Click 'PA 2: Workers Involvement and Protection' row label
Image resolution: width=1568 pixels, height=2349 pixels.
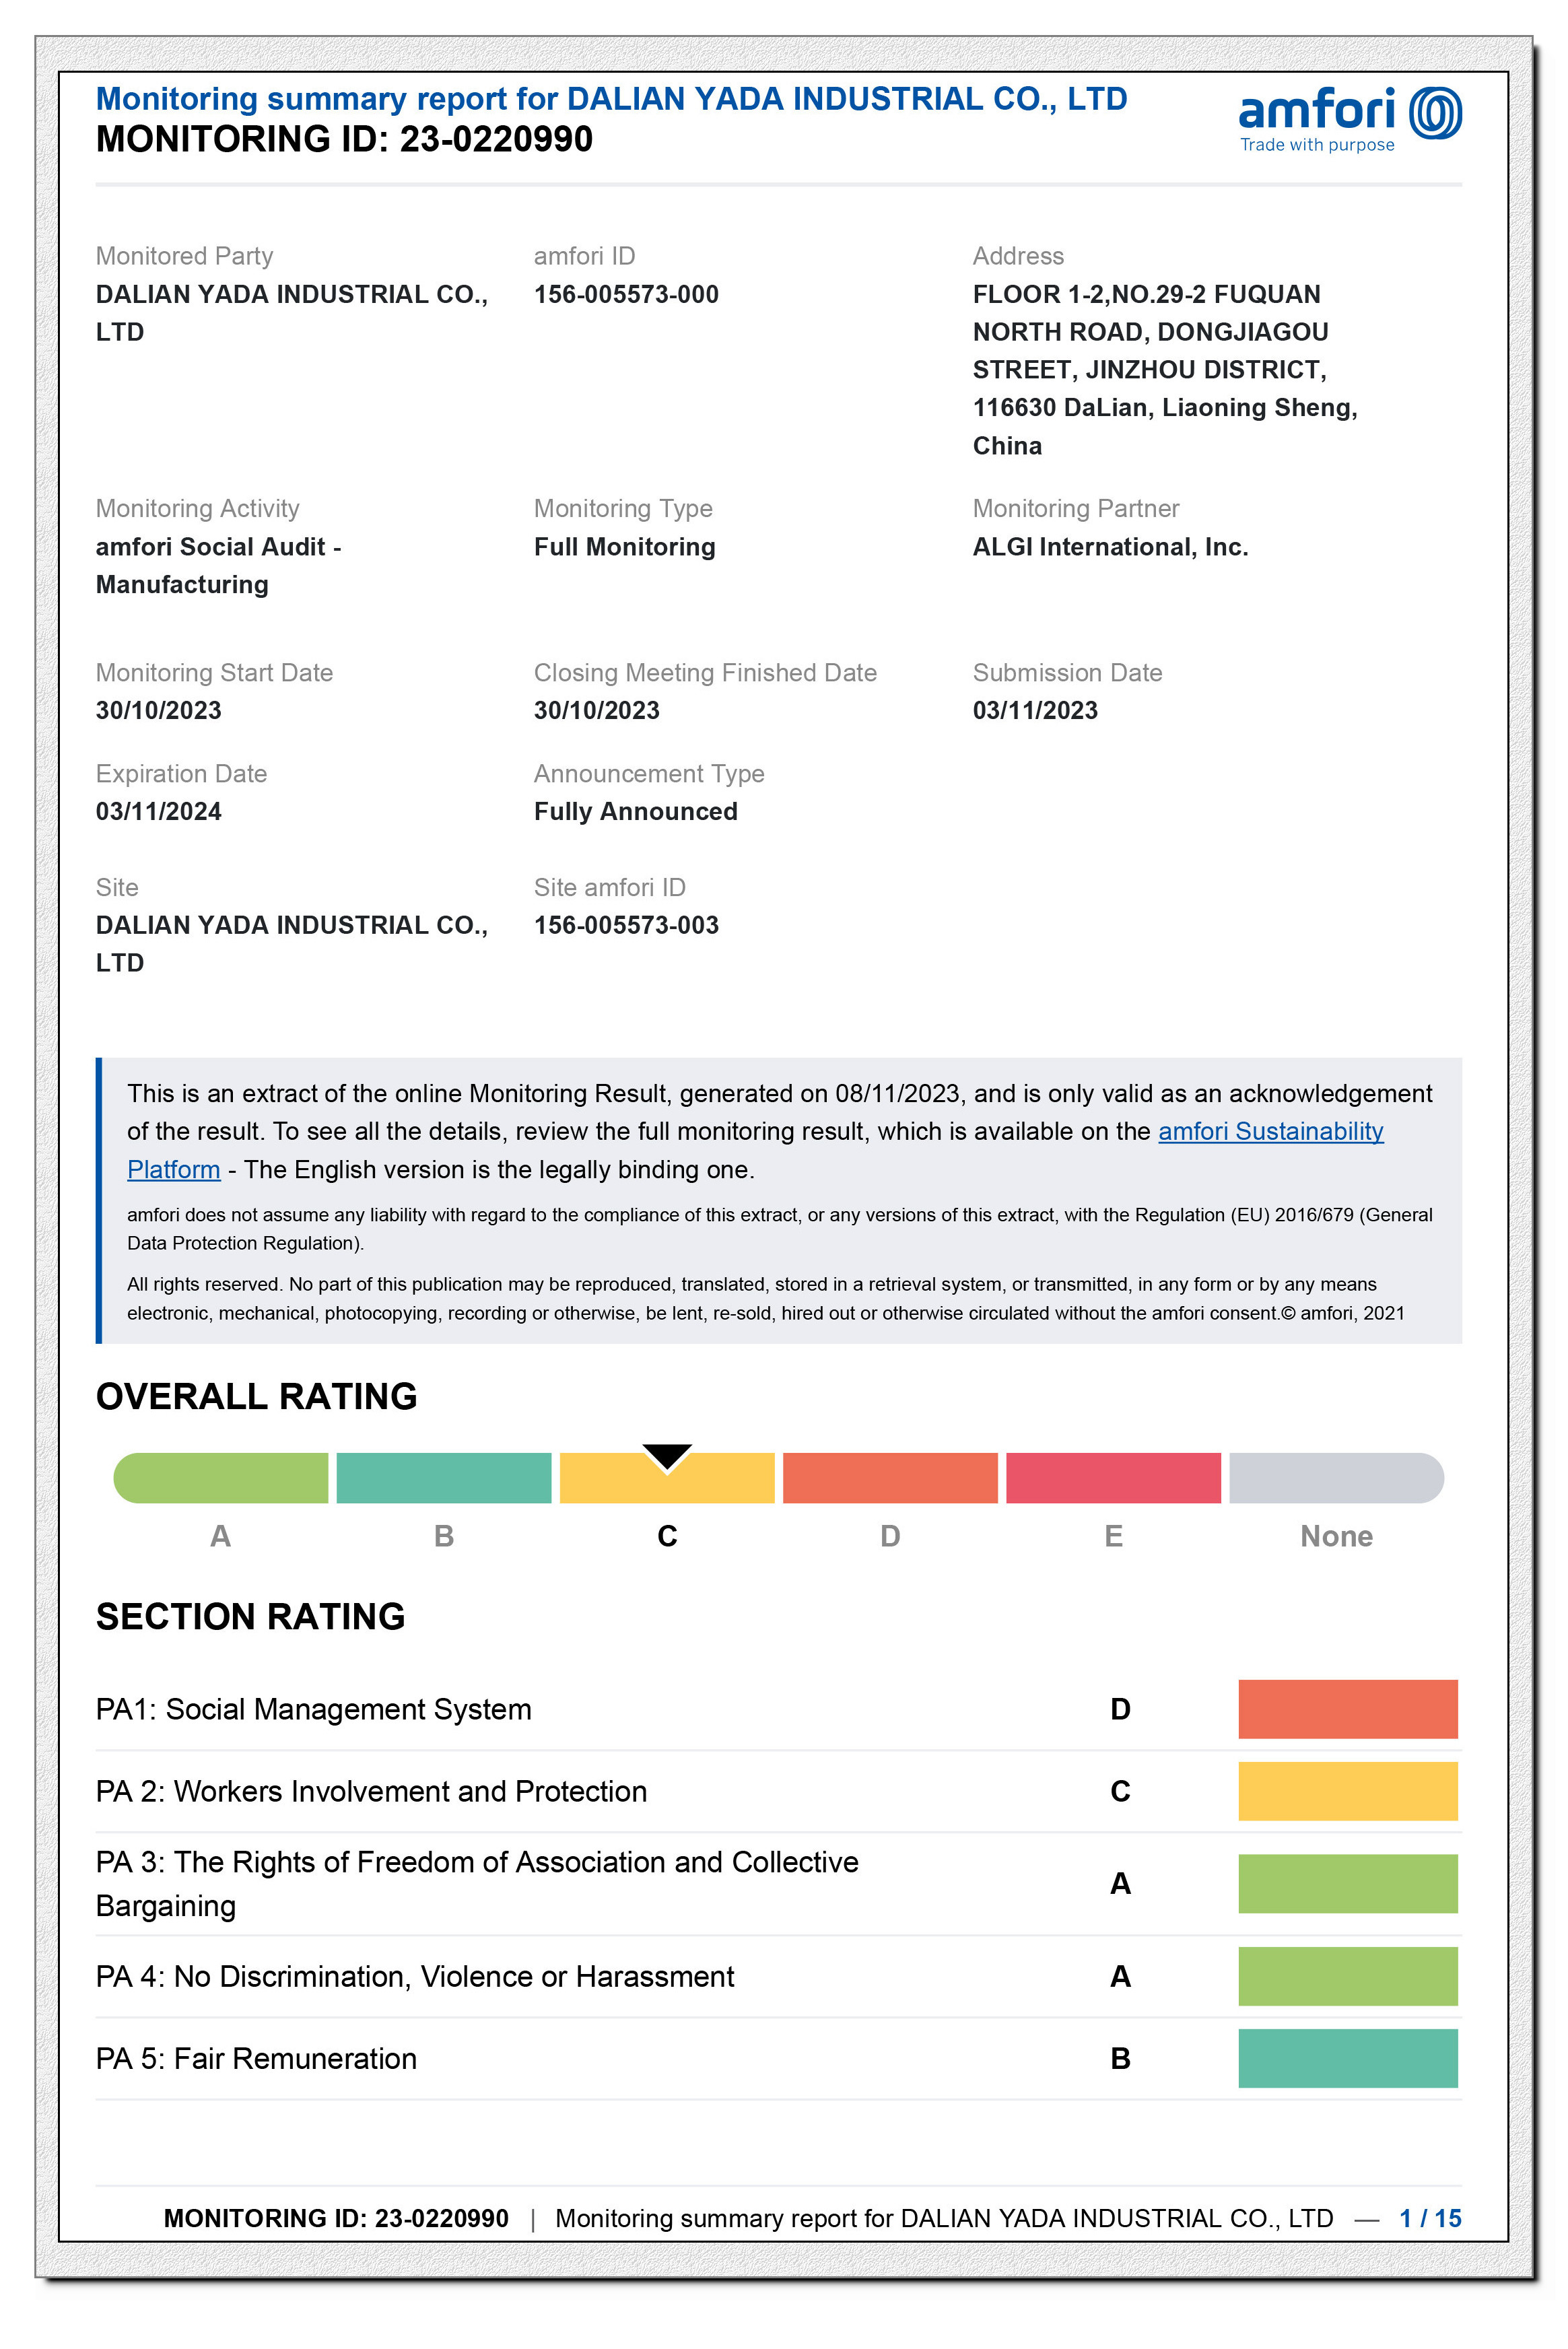371,1791
